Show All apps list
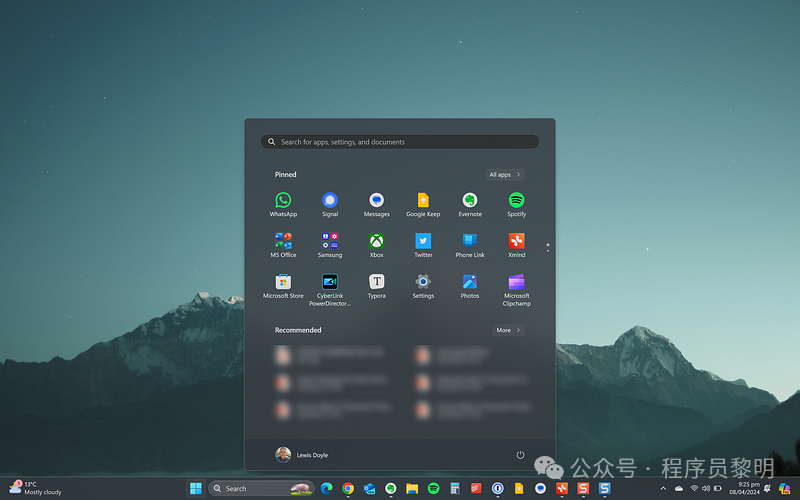This screenshot has width=800, height=500. (x=505, y=174)
